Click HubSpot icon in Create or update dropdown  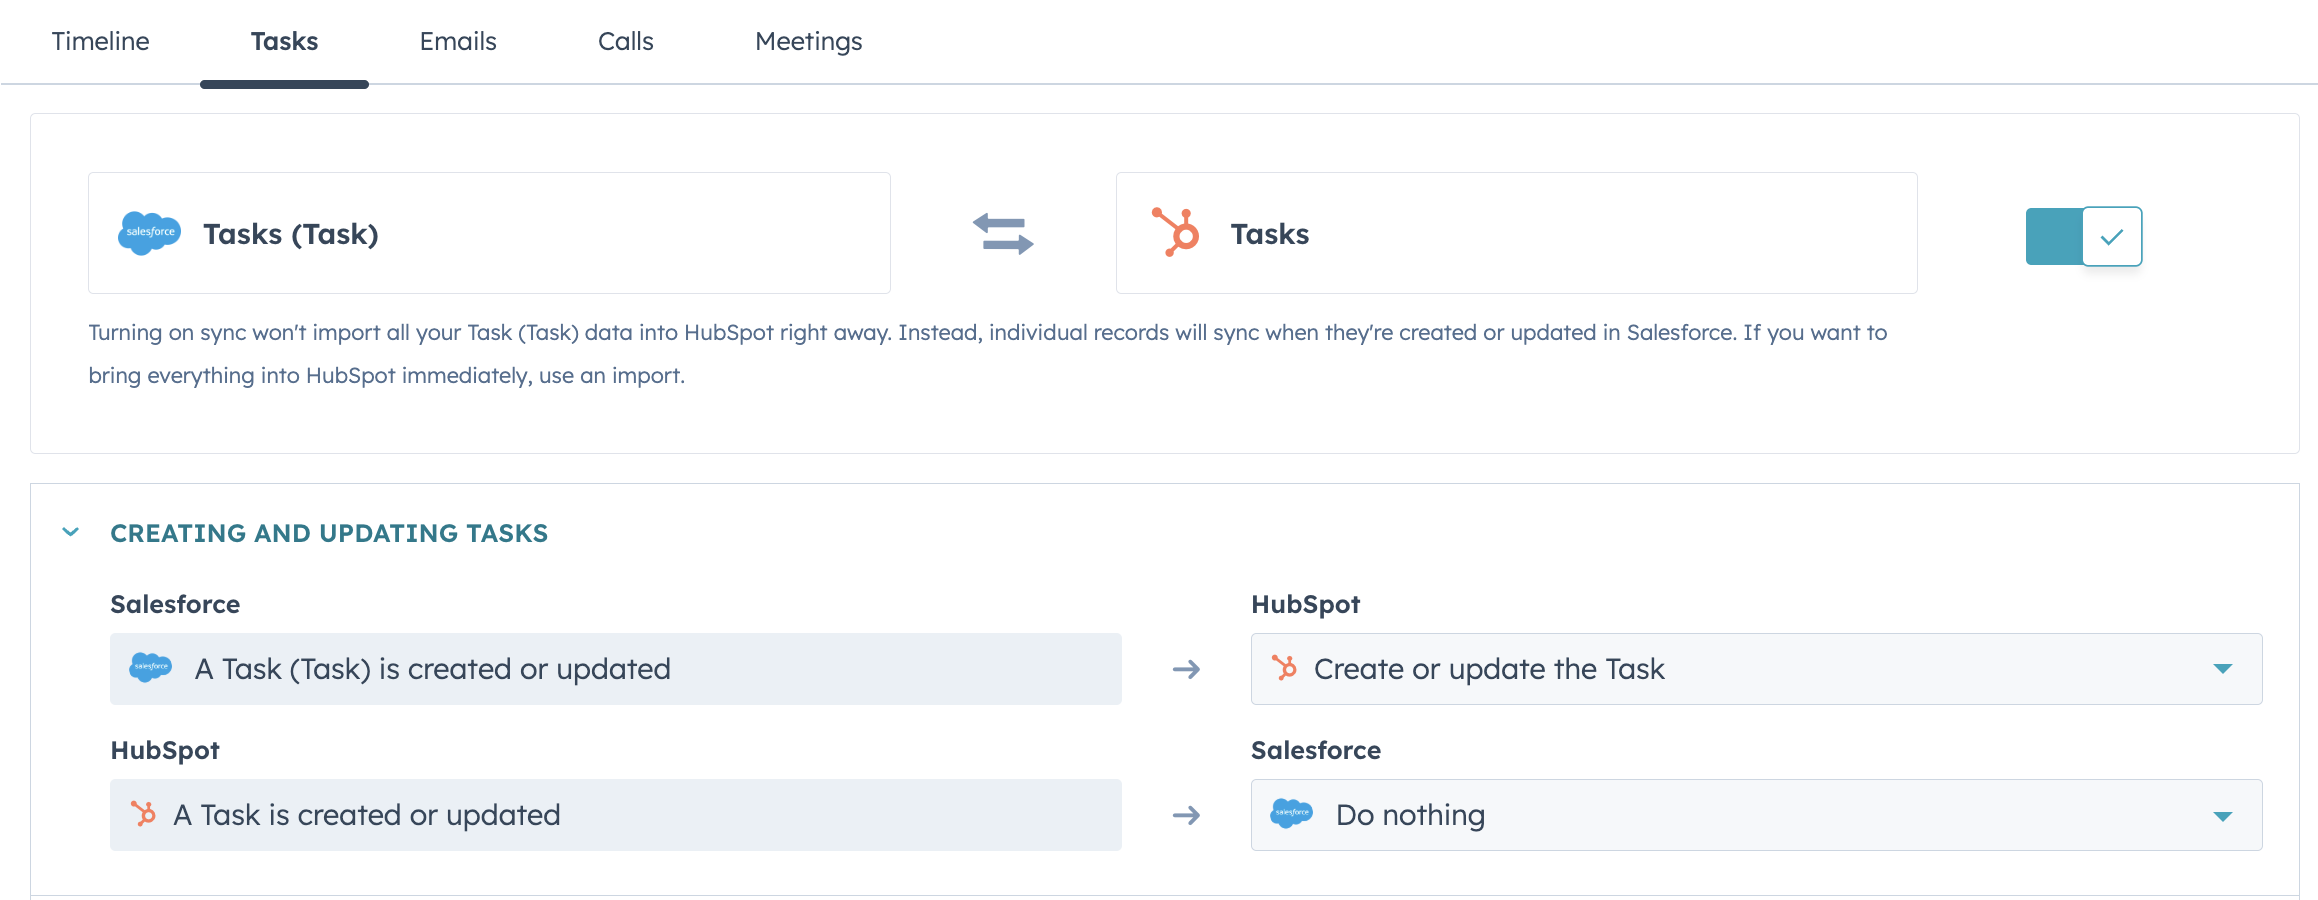point(1284,667)
